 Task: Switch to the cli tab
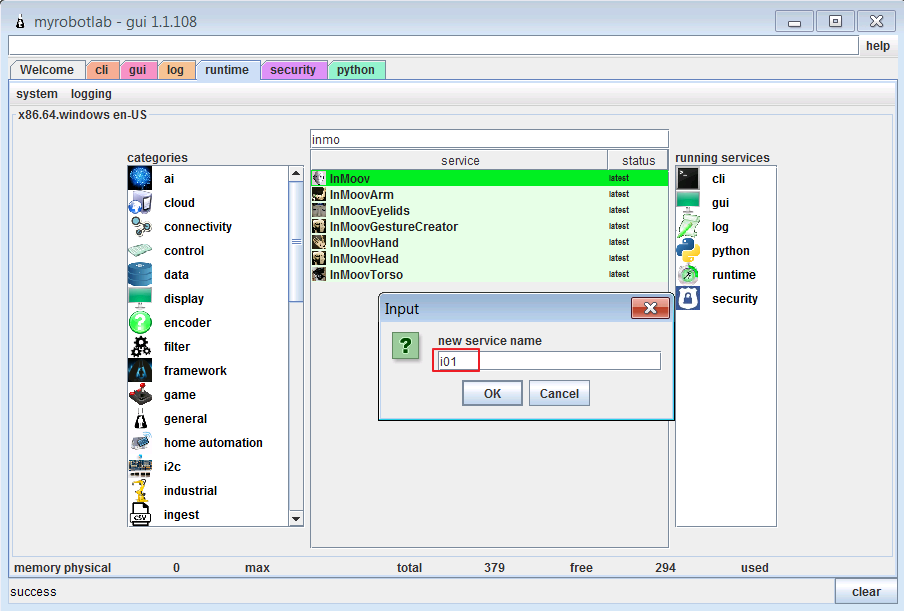[102, 70]
